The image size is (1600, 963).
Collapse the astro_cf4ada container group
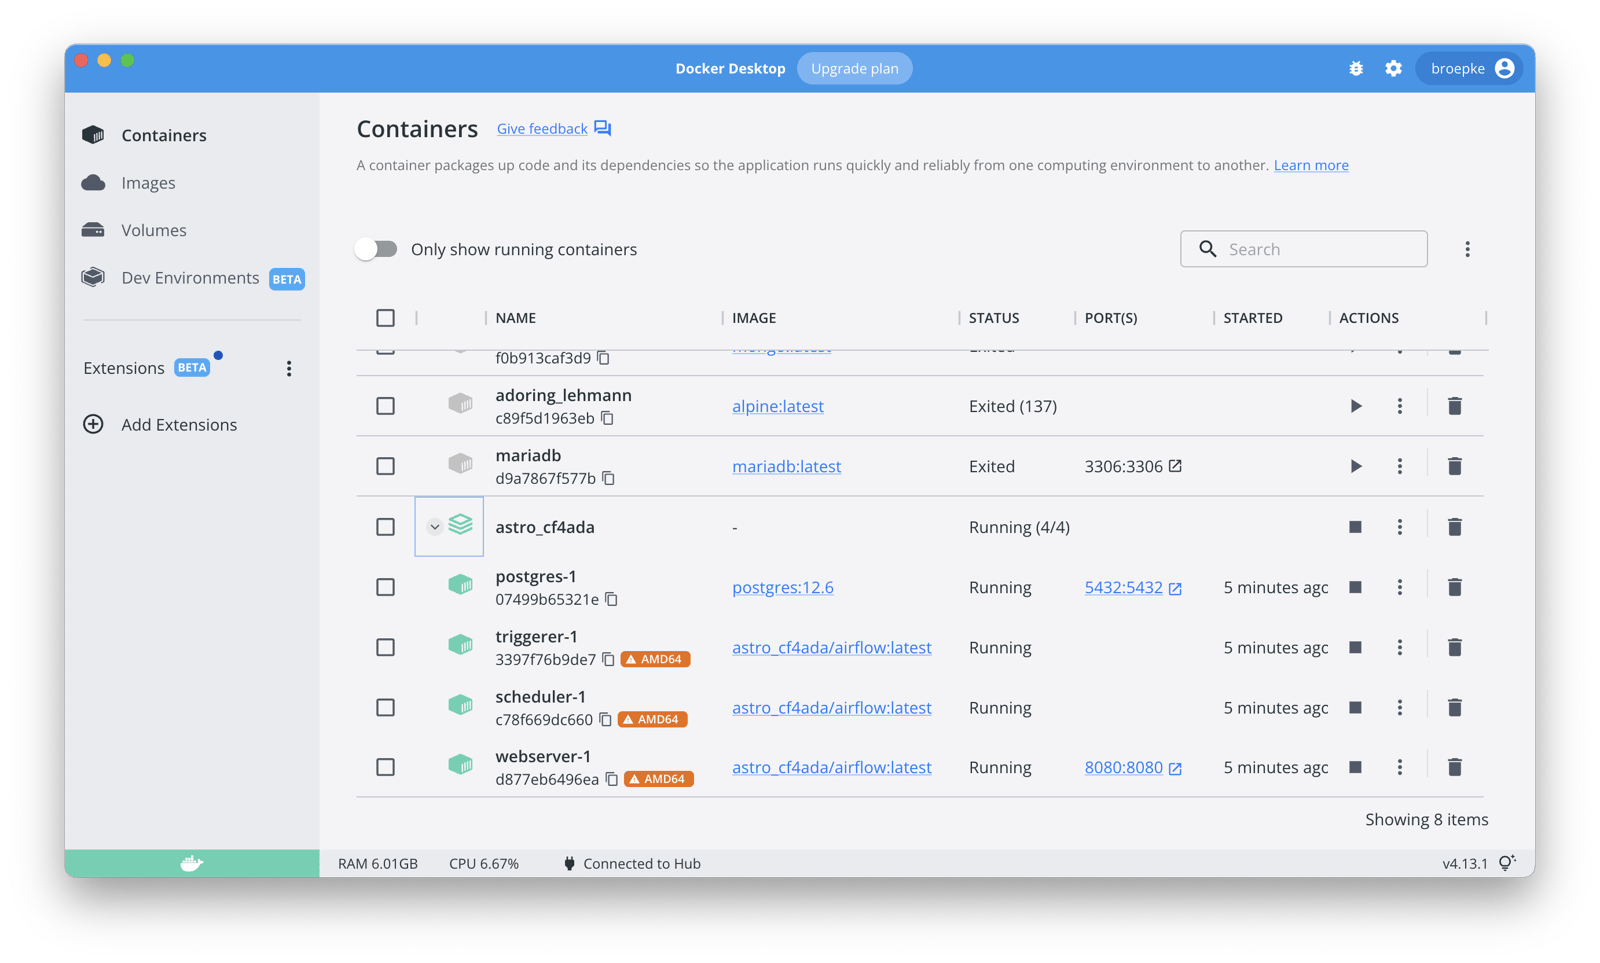tap(434, 526)
